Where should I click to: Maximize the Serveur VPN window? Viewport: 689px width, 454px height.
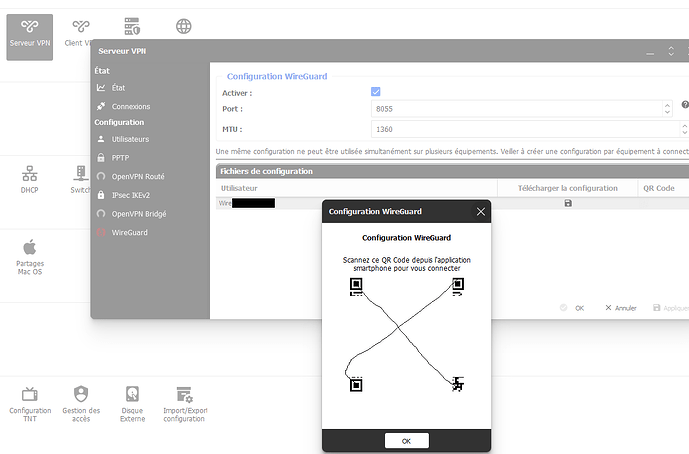coord(671,51)
